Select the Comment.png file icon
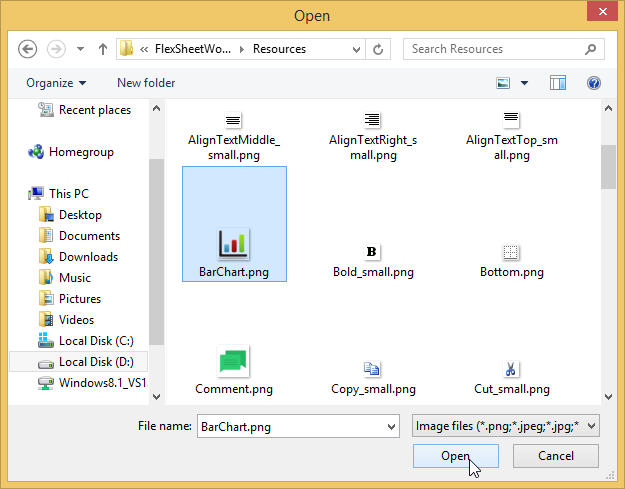The width and height of the screenshot is (625, 489). (x=233, y=361)
